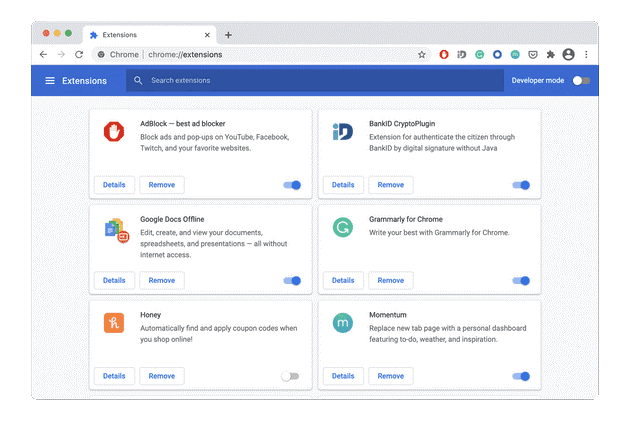Click the 'Honey' extension title
Image resolution: width=630 pixels, height=441 pixels.
(x=150, y=315)
